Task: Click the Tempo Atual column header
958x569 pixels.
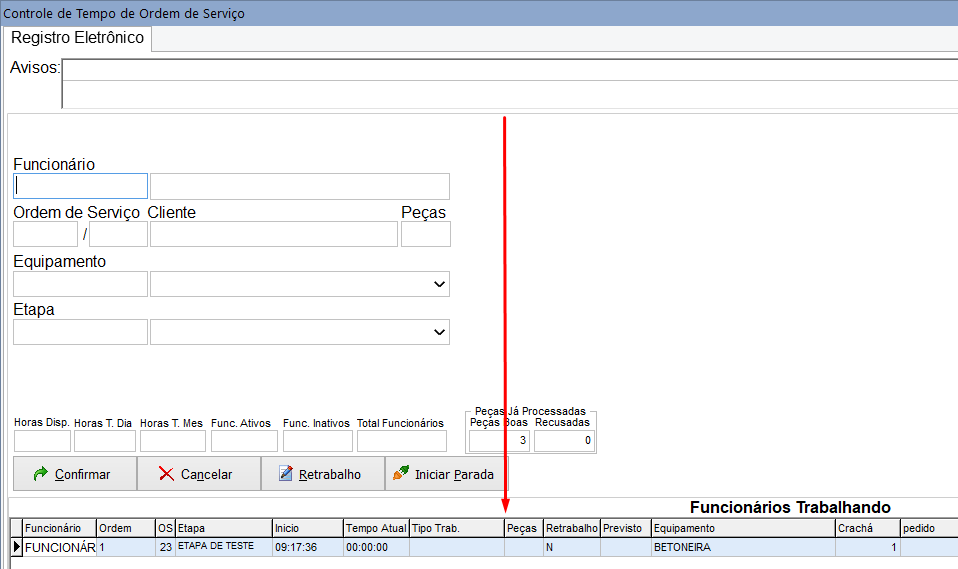Action: 376,528
